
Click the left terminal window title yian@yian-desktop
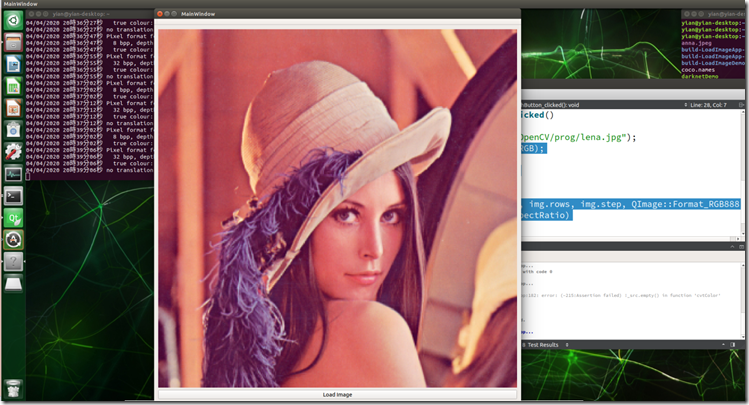[81, 14]
